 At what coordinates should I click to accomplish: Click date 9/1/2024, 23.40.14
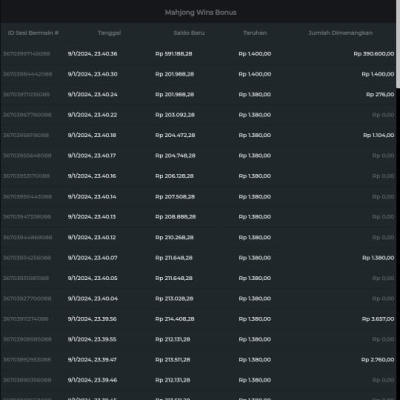click(x=92, y=197)
